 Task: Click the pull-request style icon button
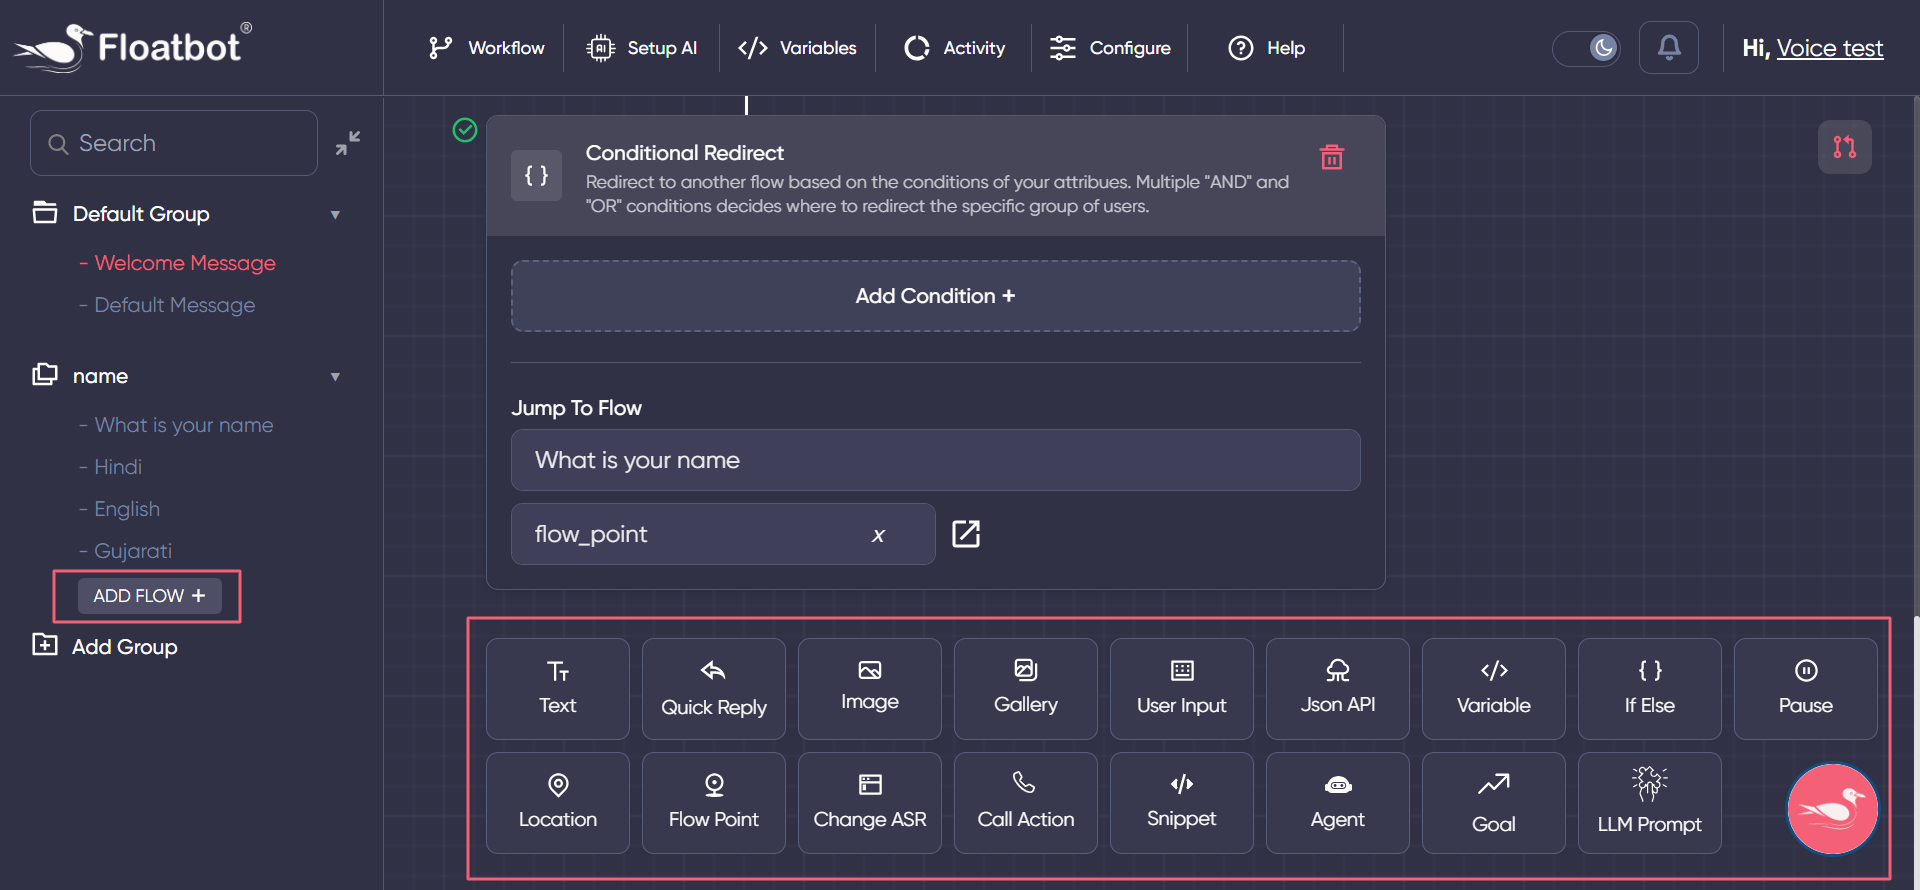(1845, 147)
